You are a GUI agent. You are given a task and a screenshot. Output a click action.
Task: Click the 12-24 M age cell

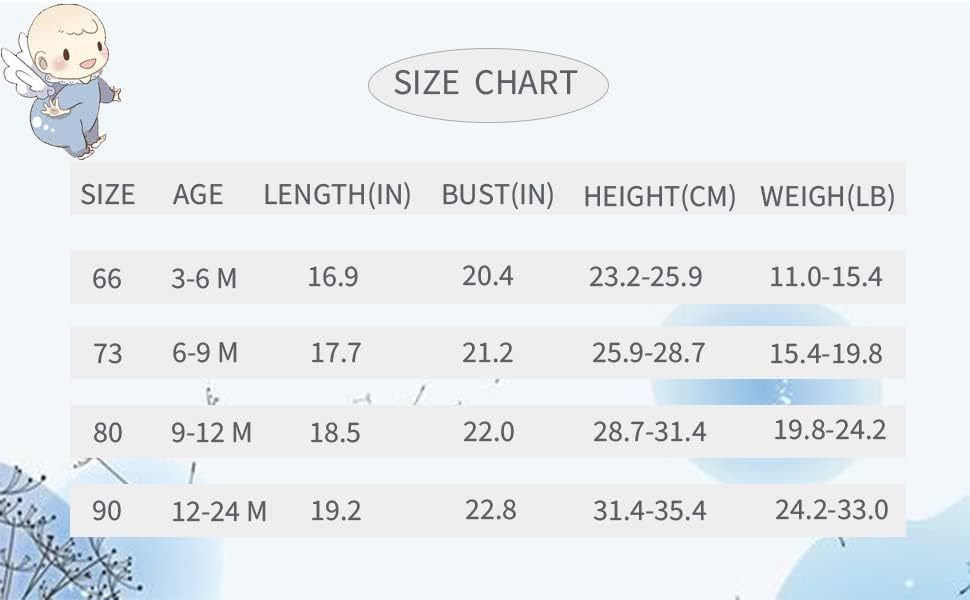pyautogui.click(x=219, y=512)
